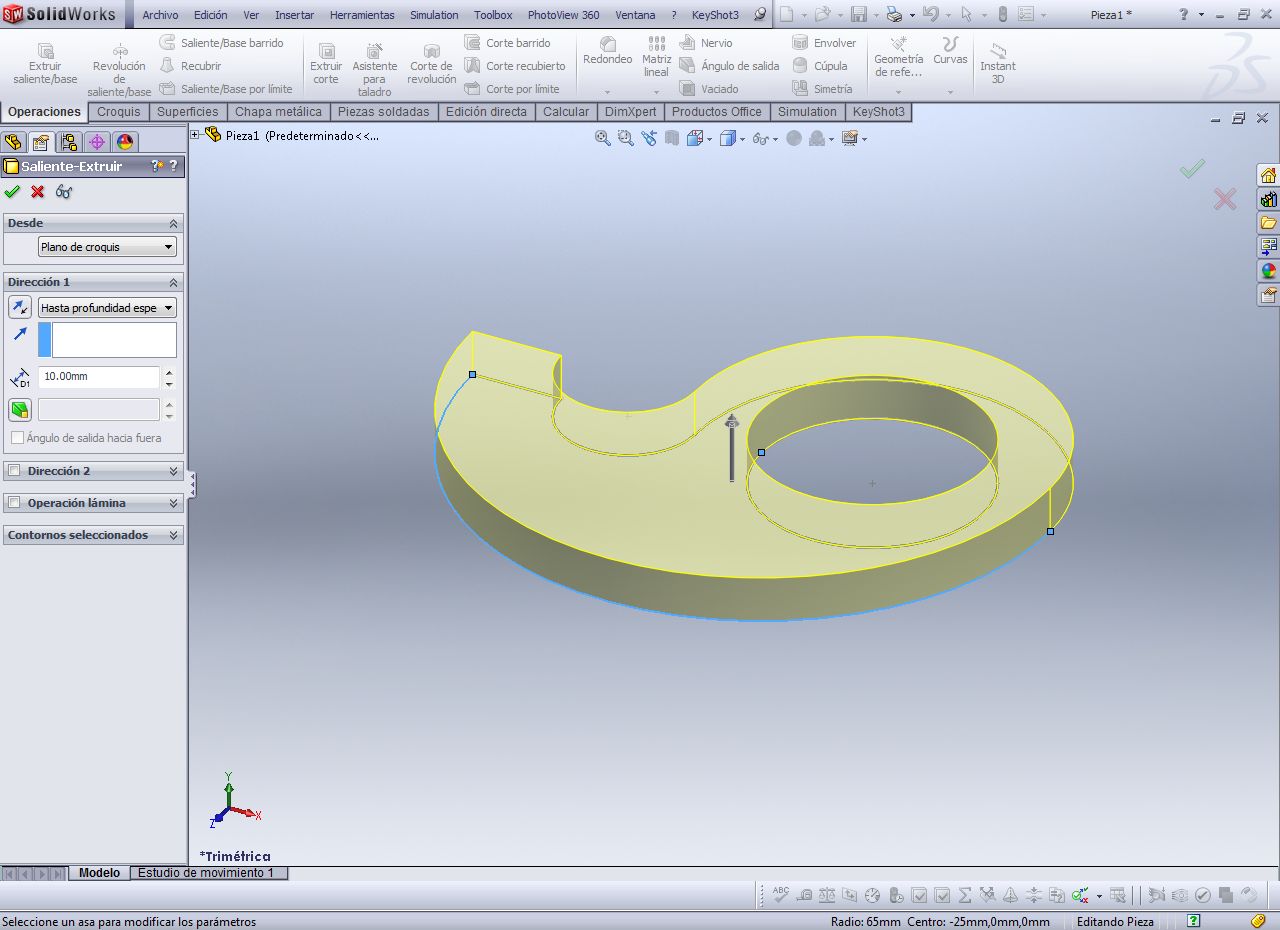Click Recubrir tool

pyautogui.click(x=191, y=66)
